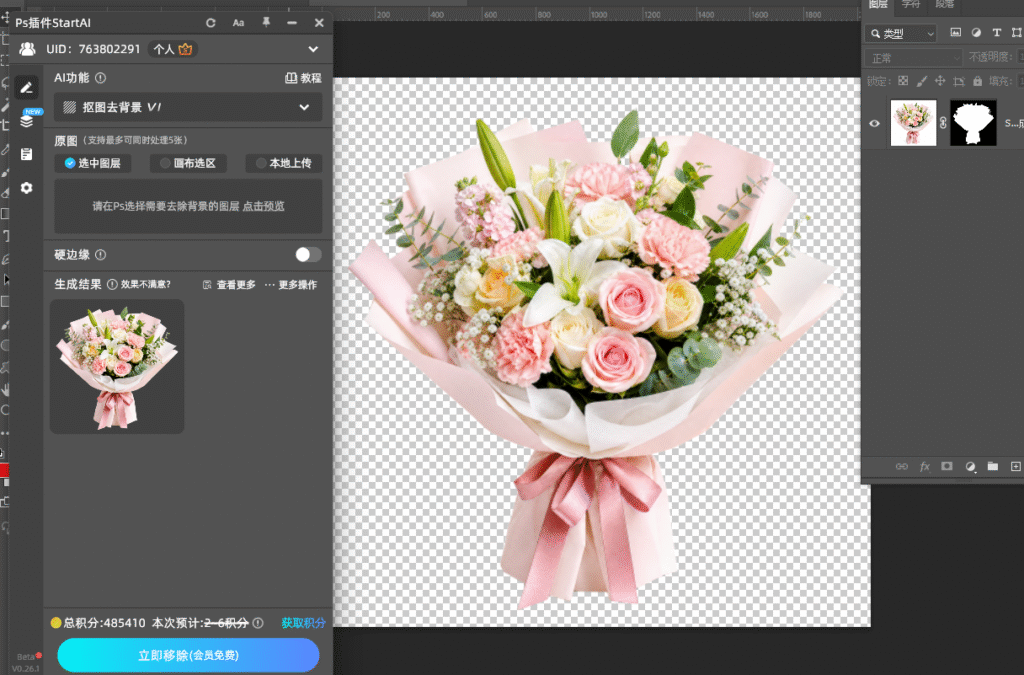Create new layer plus icon
This screenshot has height=675, width=1024.
point(1016,466)
